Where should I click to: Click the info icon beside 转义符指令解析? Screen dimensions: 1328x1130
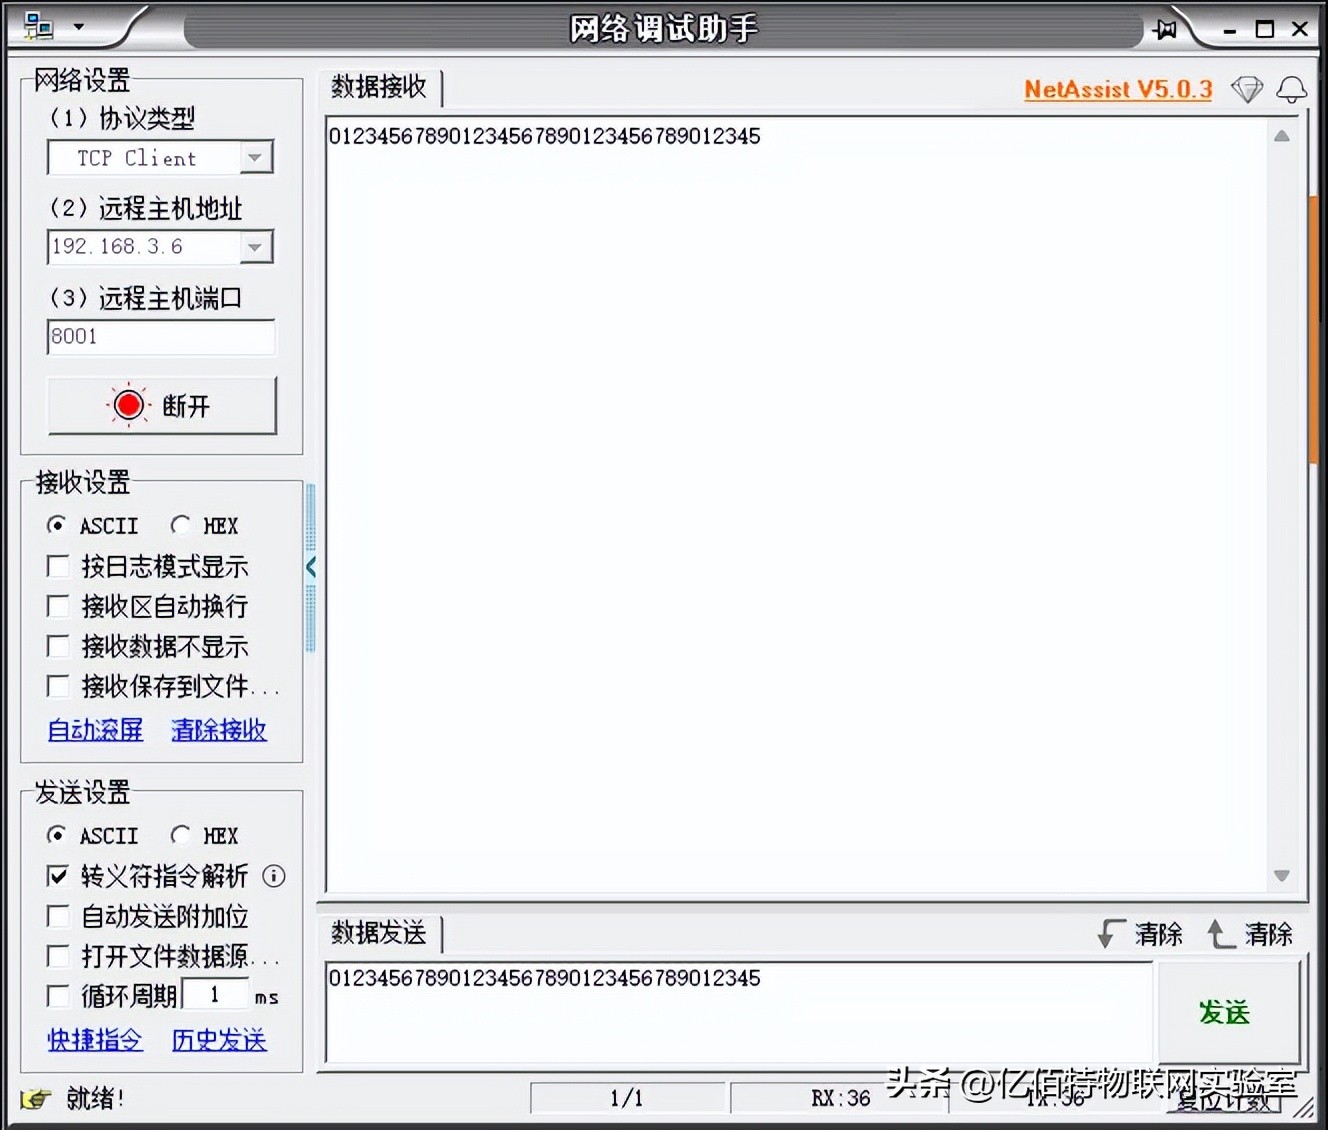point(273,877)
